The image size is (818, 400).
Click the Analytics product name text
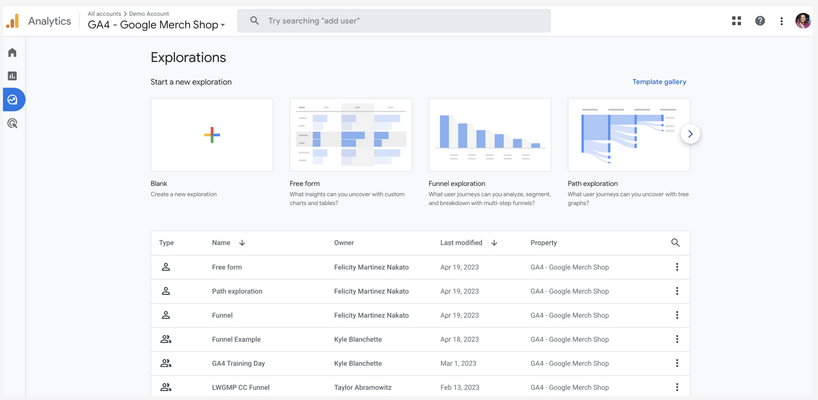coord(50,21)
